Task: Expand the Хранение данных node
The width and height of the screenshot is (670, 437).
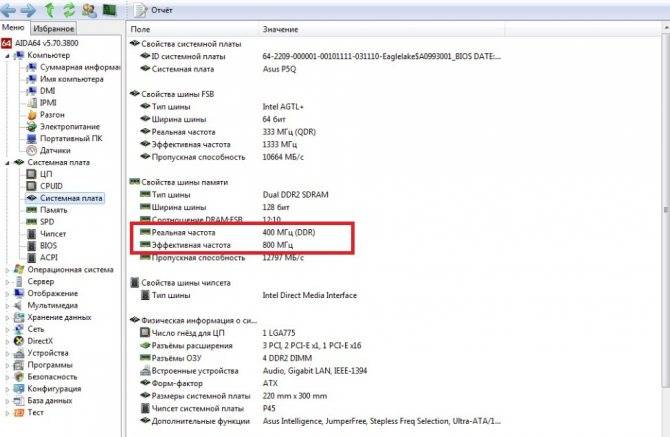Action: point(7,318)
